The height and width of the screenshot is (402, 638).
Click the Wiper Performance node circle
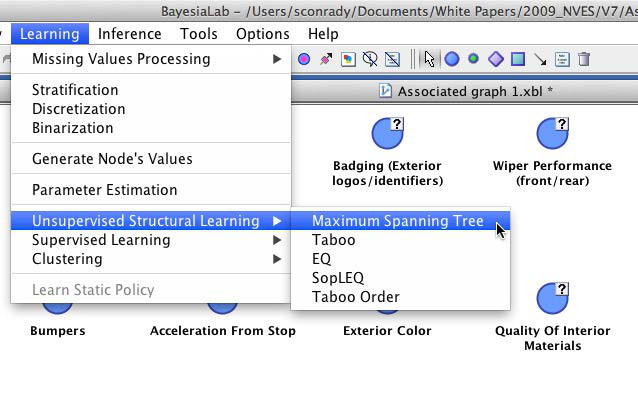[x=551, y=133]
